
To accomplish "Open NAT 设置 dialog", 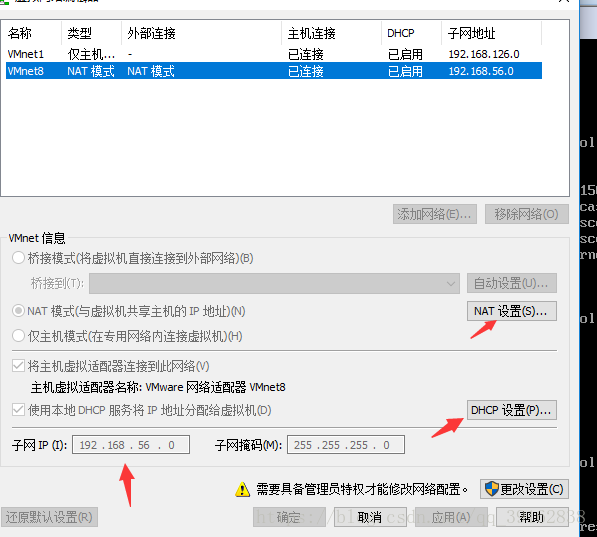I will click(x=512, y=311).
